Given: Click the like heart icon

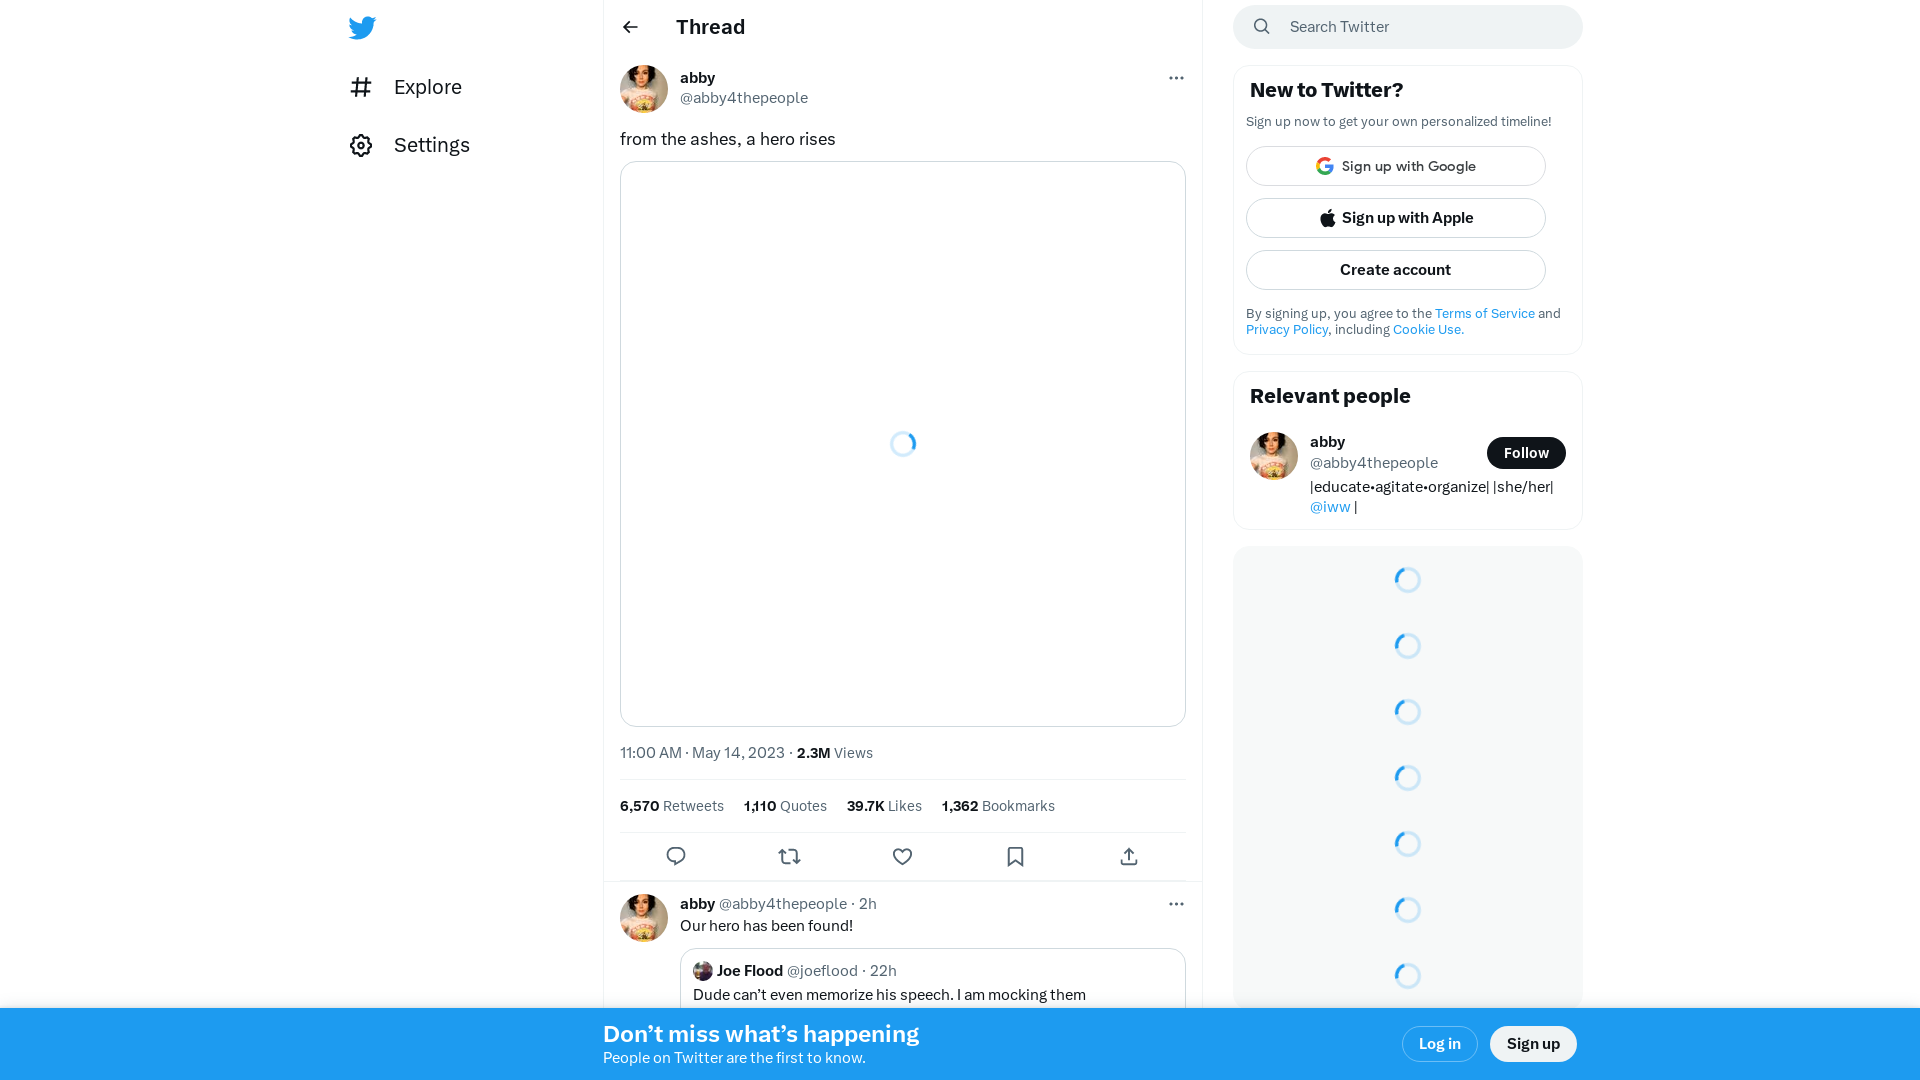Looking at the screenshot, I should tap(902, 856).
